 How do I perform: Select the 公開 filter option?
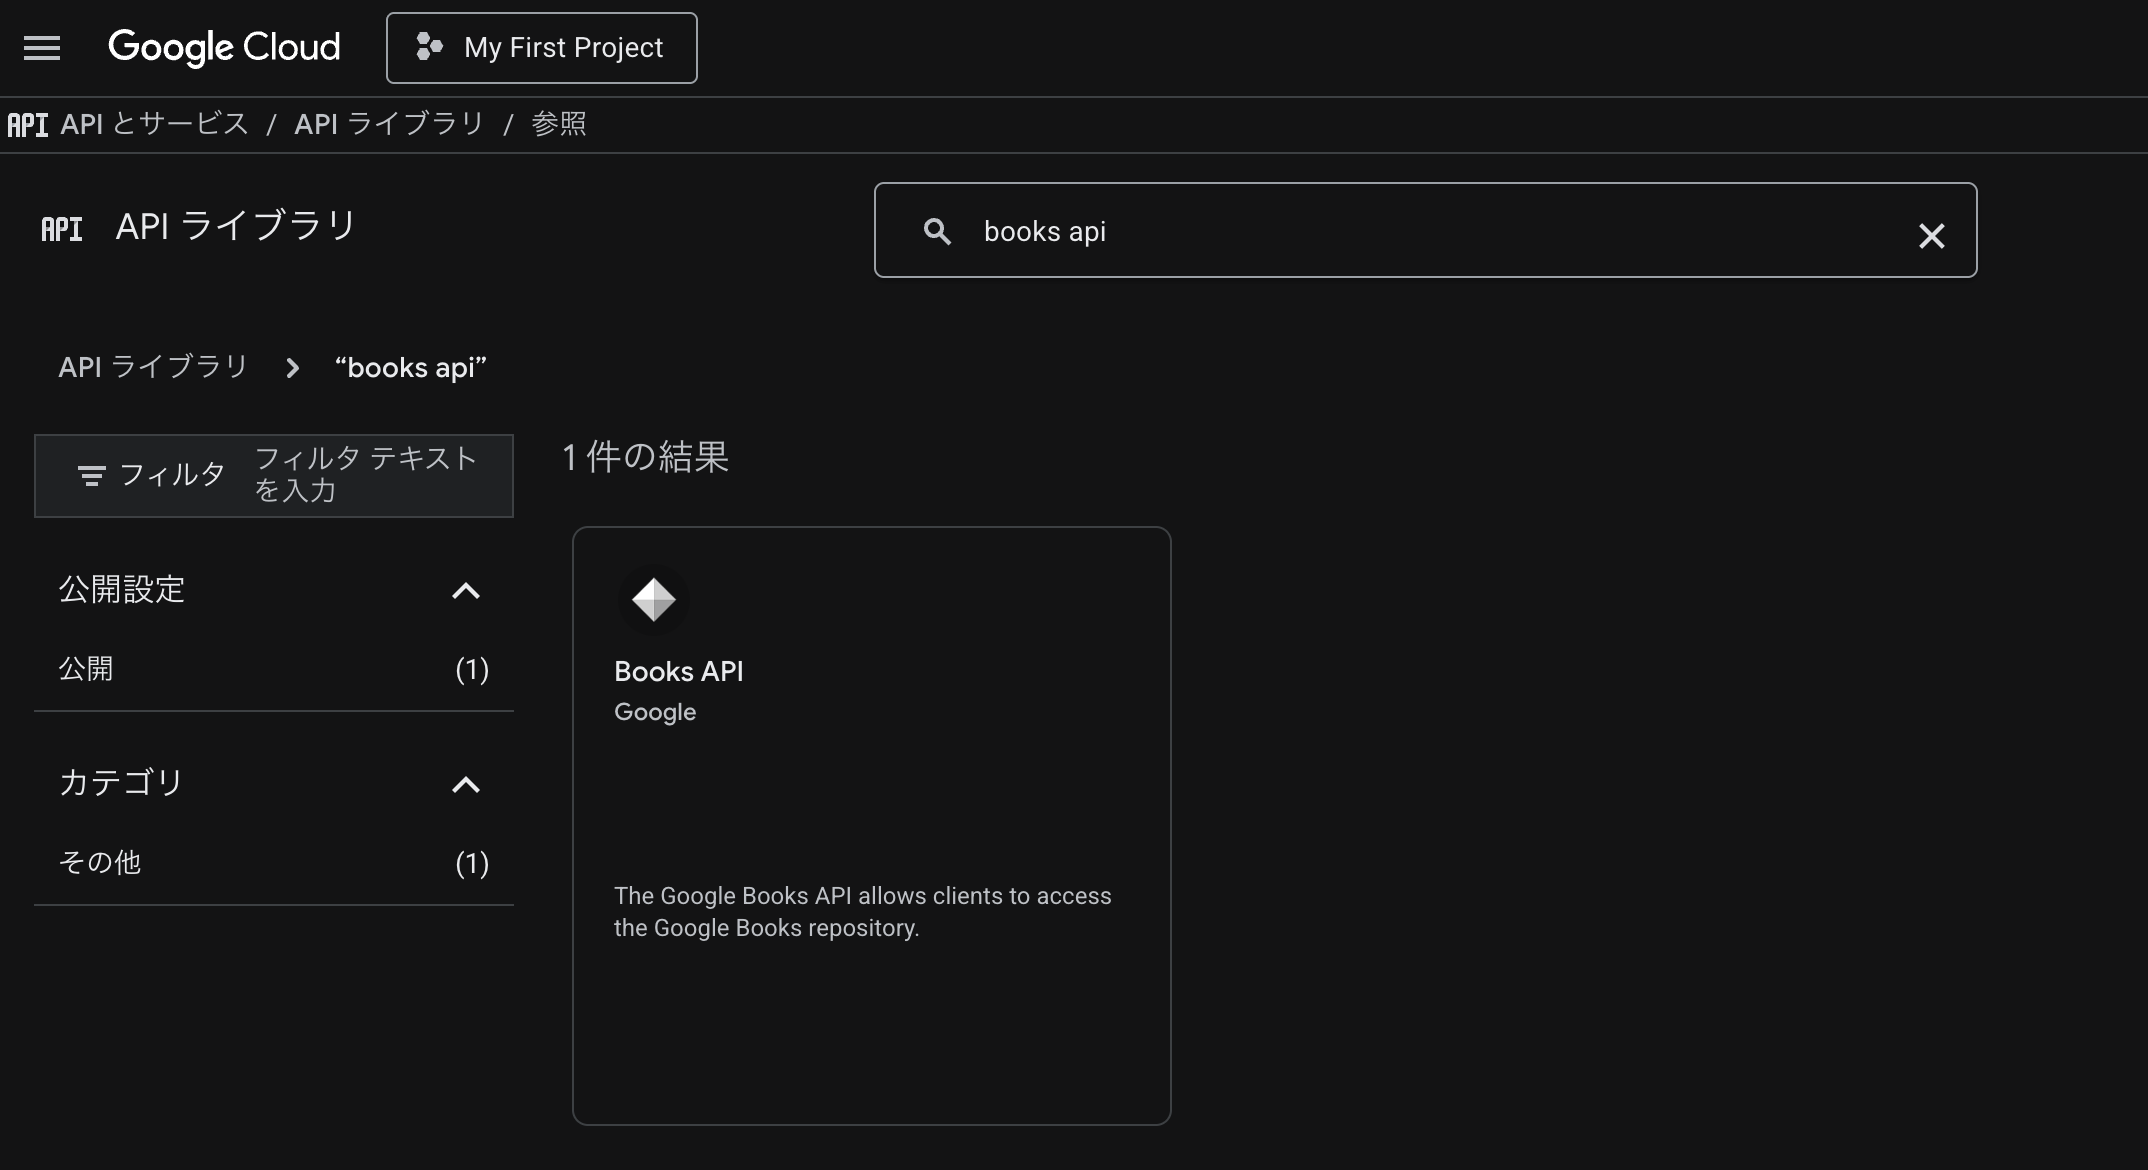tap(274, 669)
